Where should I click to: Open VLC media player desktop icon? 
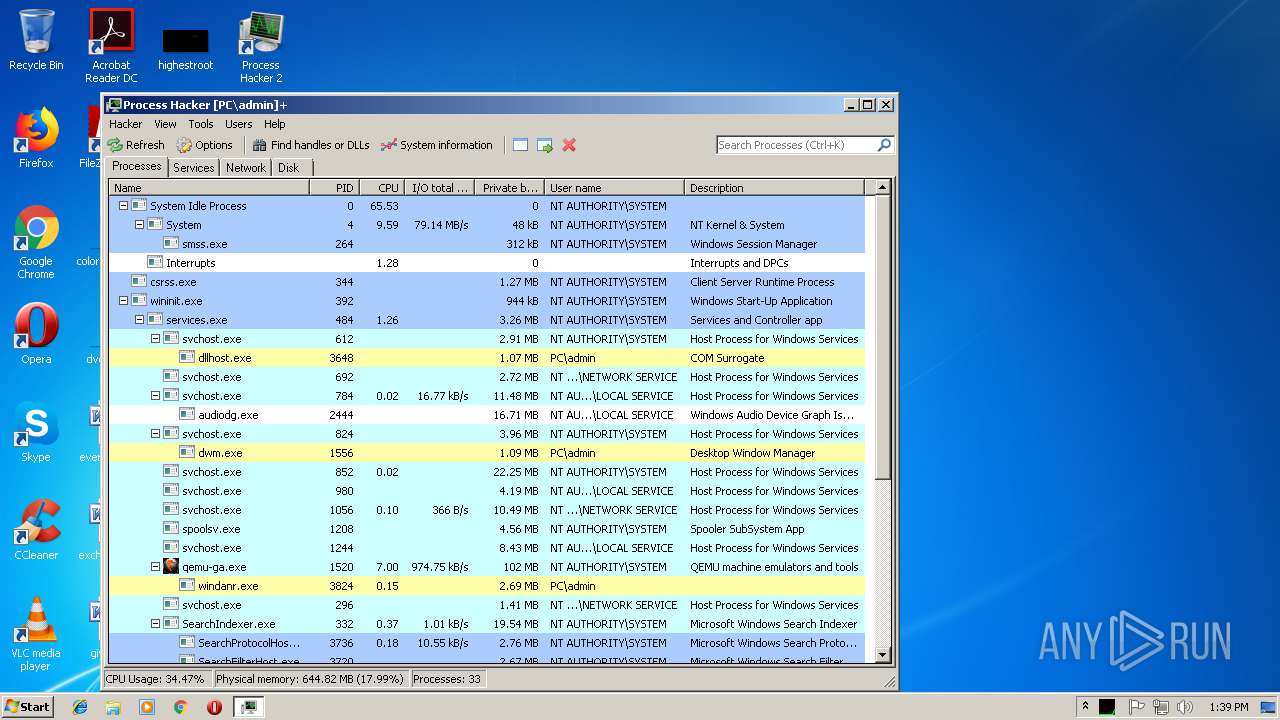coord(36,634)
